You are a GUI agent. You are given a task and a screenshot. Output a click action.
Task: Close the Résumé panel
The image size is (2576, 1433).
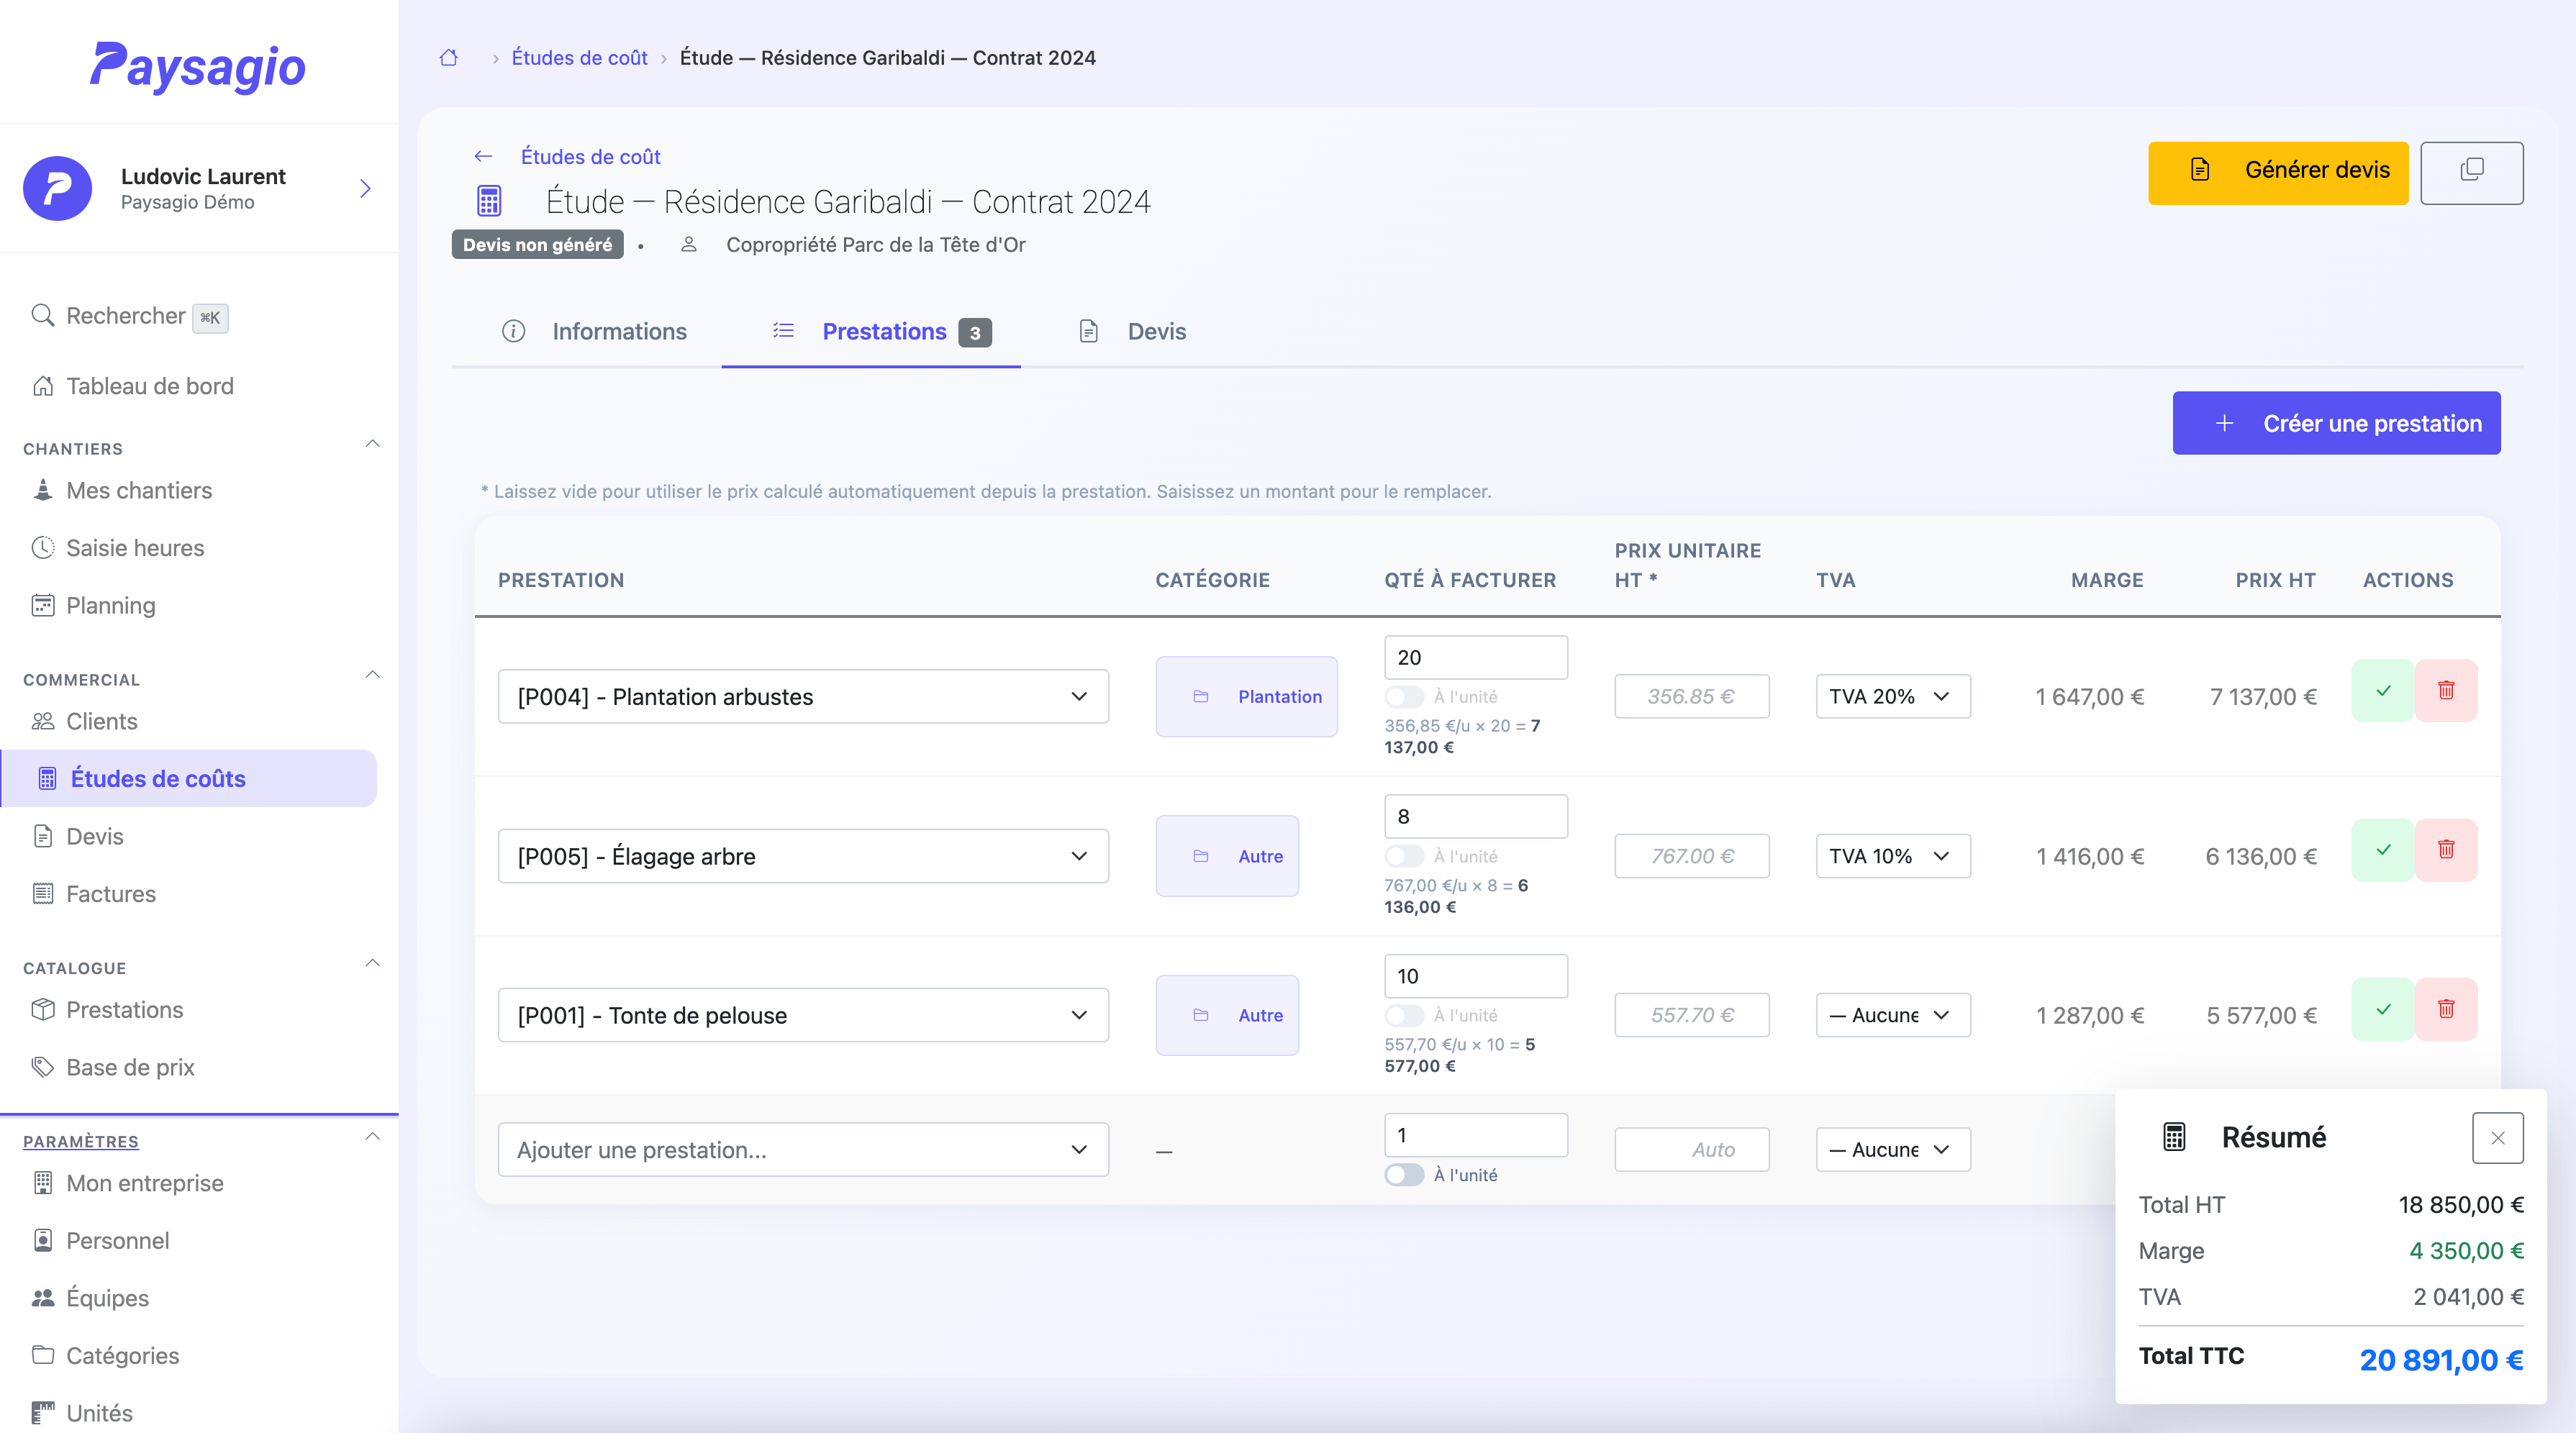tap(2497, 1138)
